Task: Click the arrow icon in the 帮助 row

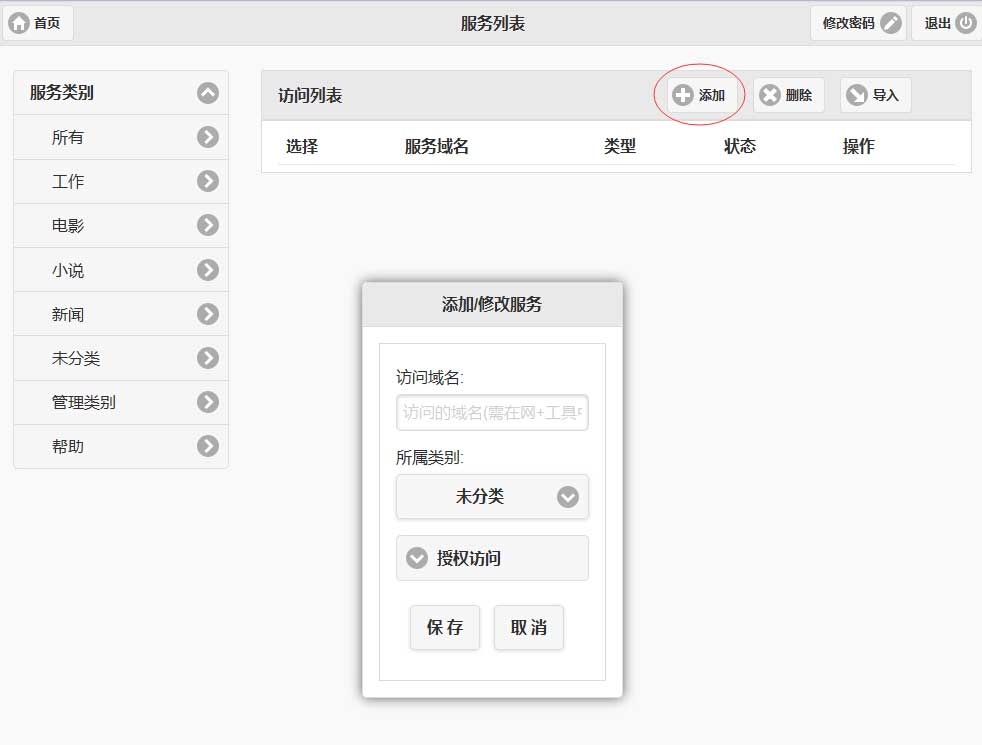Action: [208, 446]
